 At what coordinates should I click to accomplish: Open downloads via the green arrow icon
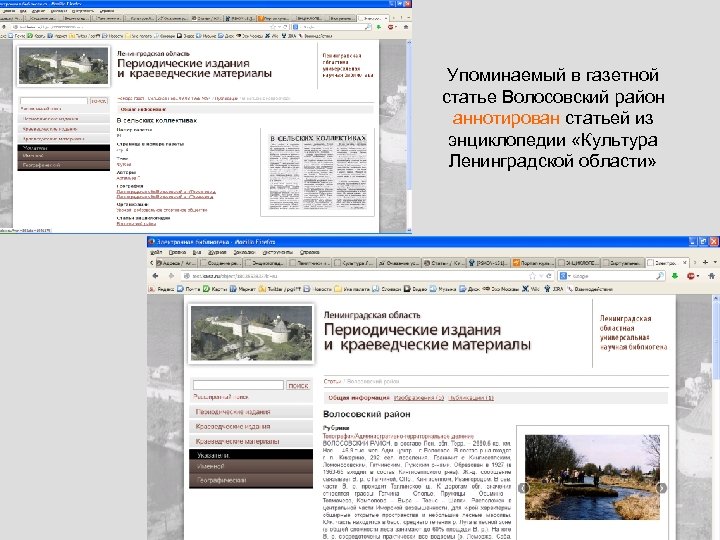(675, 276)
